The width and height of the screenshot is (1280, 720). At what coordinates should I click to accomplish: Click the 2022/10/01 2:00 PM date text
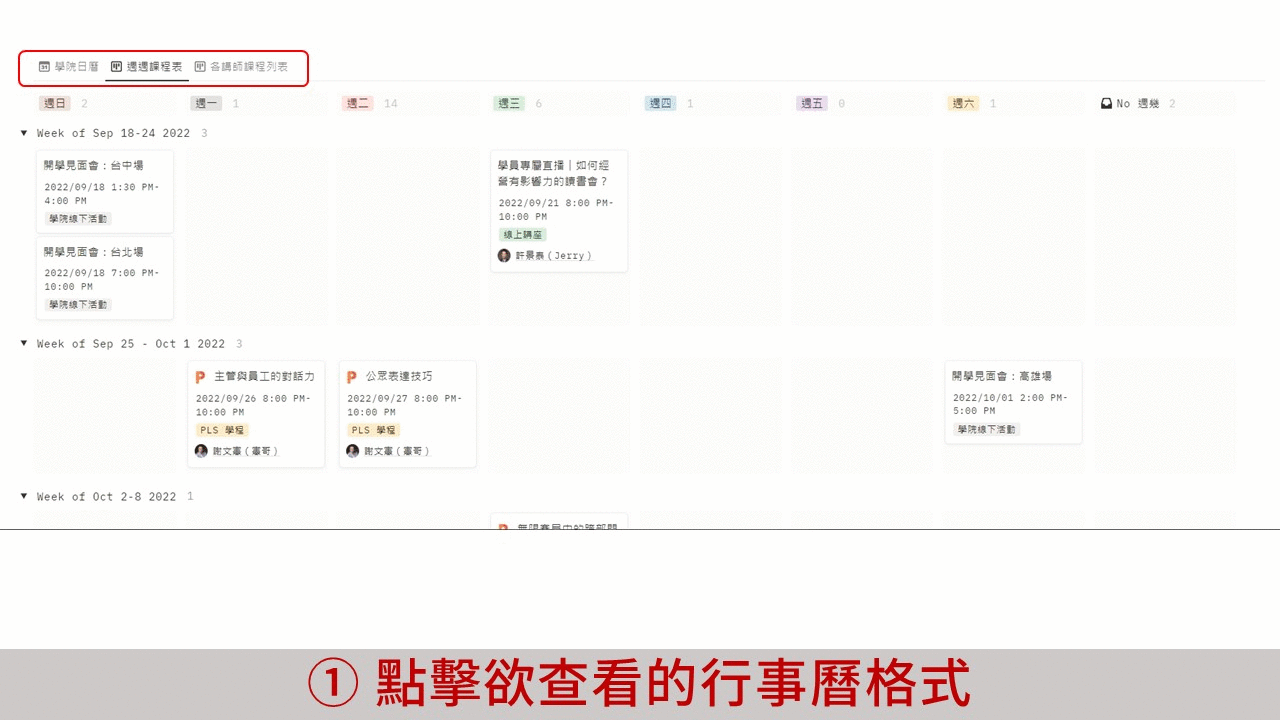coord(1011,404)
